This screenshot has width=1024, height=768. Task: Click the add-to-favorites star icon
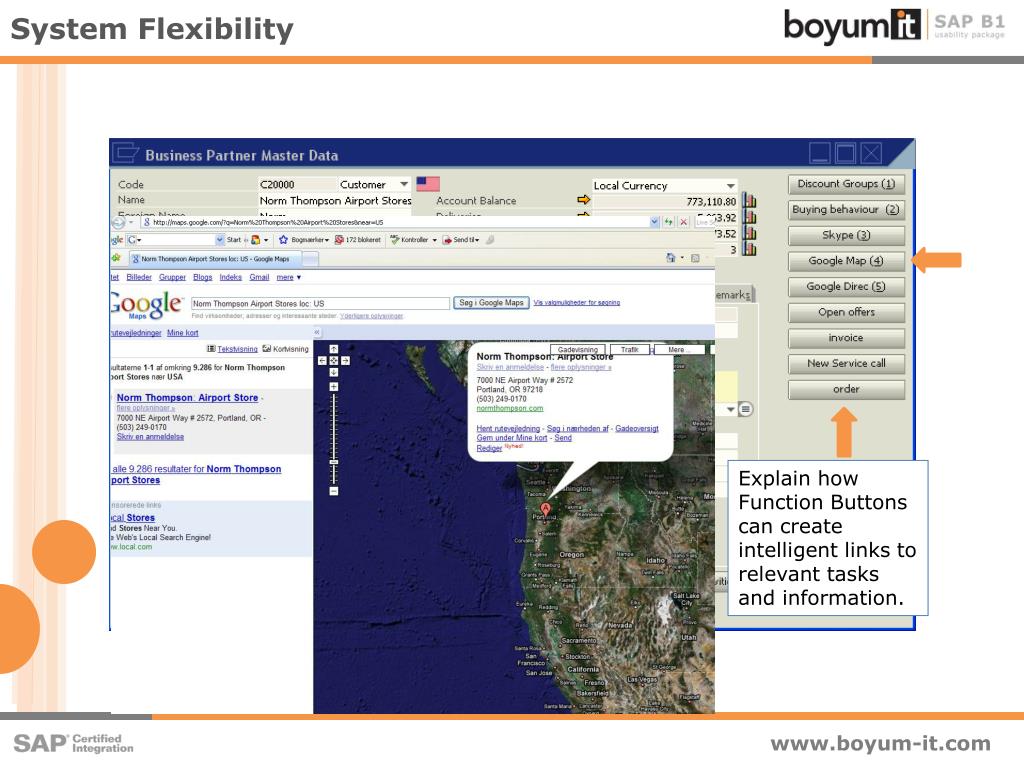[x=116, y=258]
